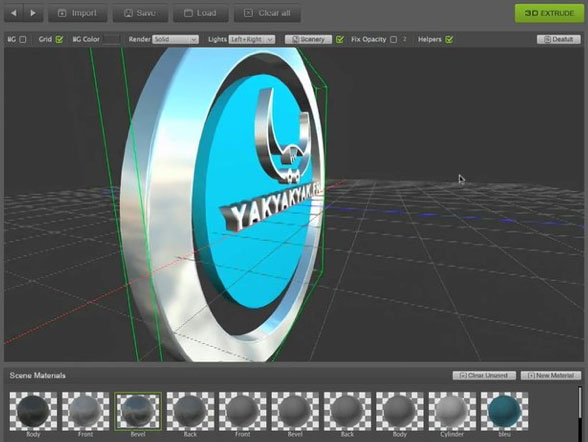
Task: Click the Scene Materials panel title
Action: pyautogui.click(x=38, y=375)
